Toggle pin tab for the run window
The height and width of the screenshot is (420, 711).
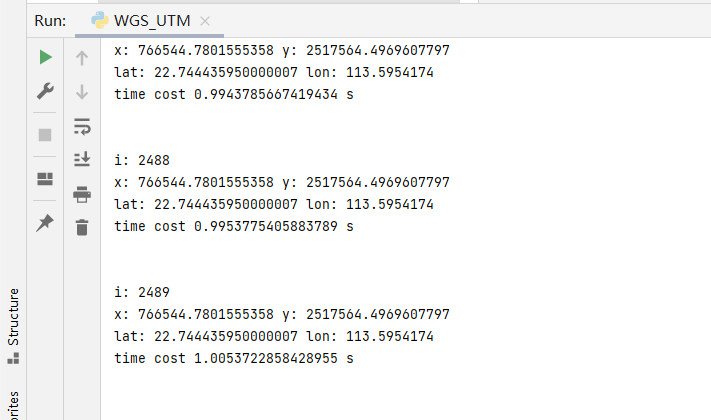(45, 223)
